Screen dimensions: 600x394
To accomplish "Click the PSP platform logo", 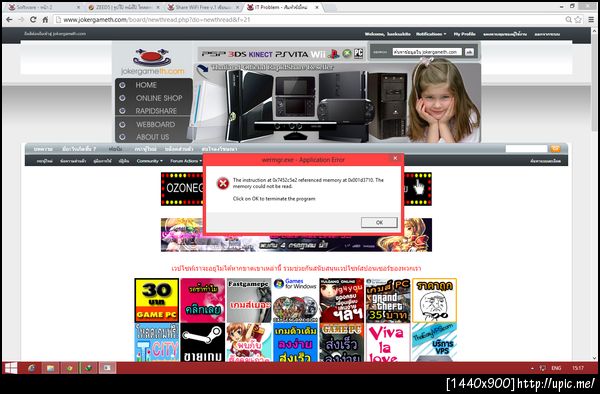I will (x=214, y=54).
